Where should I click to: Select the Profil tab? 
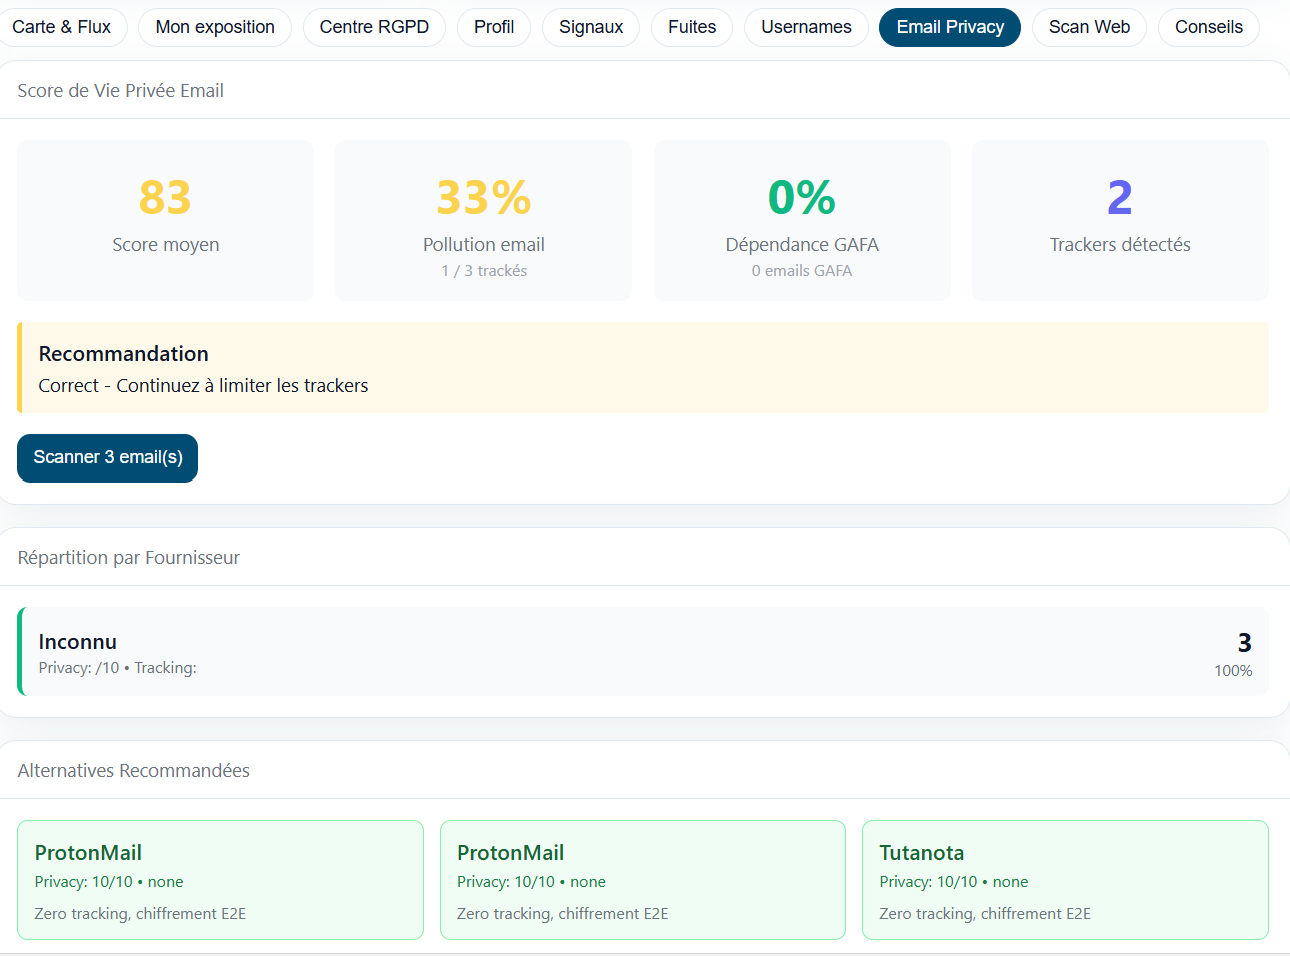494,27
